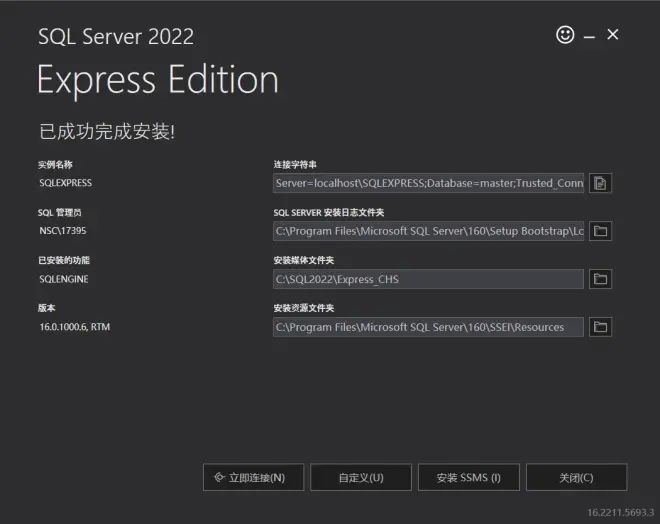Click the installer build number 16.2211.5693.3
Image resolution: width=660 pixels, height=524 pixels.
pyautogui.click(x=621, y=513)
